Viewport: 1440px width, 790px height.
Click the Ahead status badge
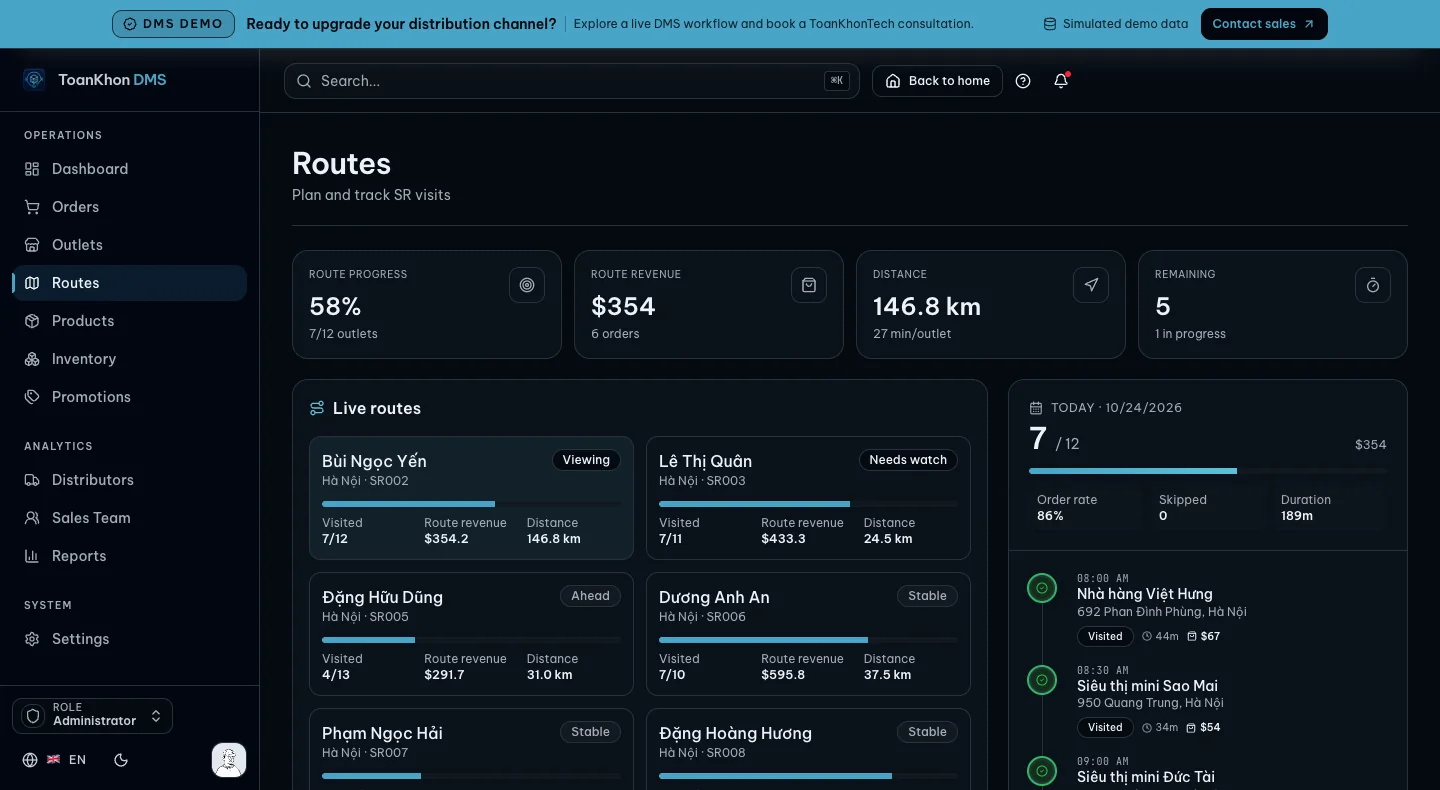[x=590, y=596]
